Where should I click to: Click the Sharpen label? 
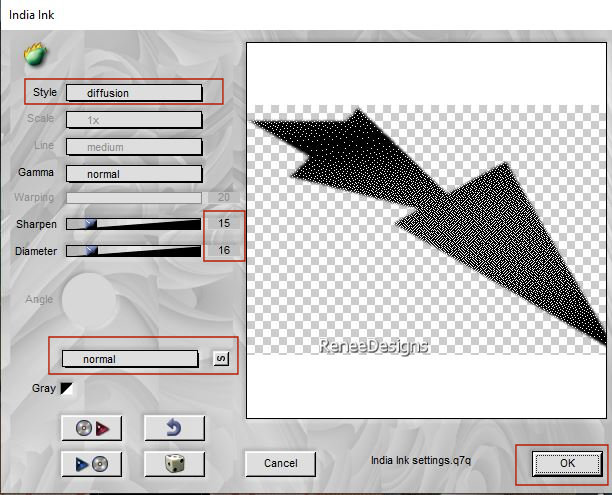pyautogui.click(x=36, y=224)
